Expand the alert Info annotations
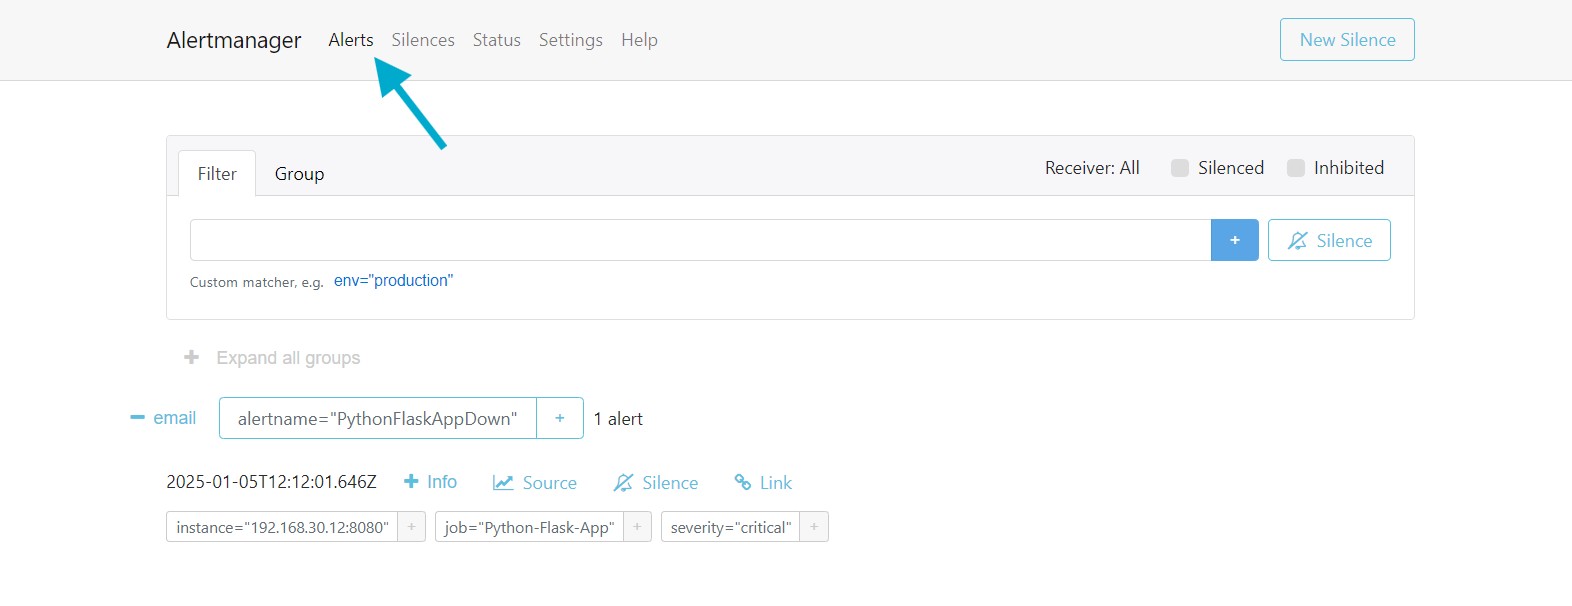 point(430,482)
